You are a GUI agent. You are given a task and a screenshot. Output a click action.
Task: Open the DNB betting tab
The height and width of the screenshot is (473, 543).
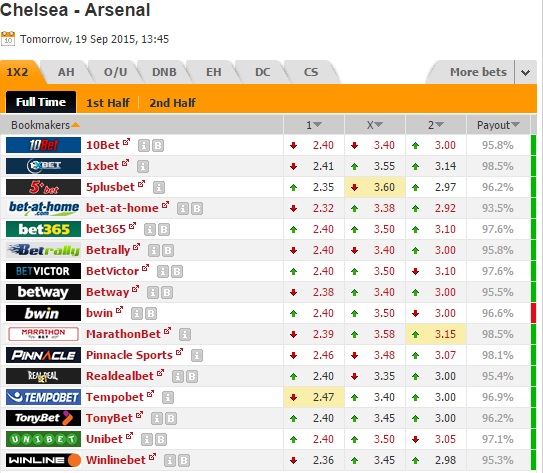pos(164,72)
